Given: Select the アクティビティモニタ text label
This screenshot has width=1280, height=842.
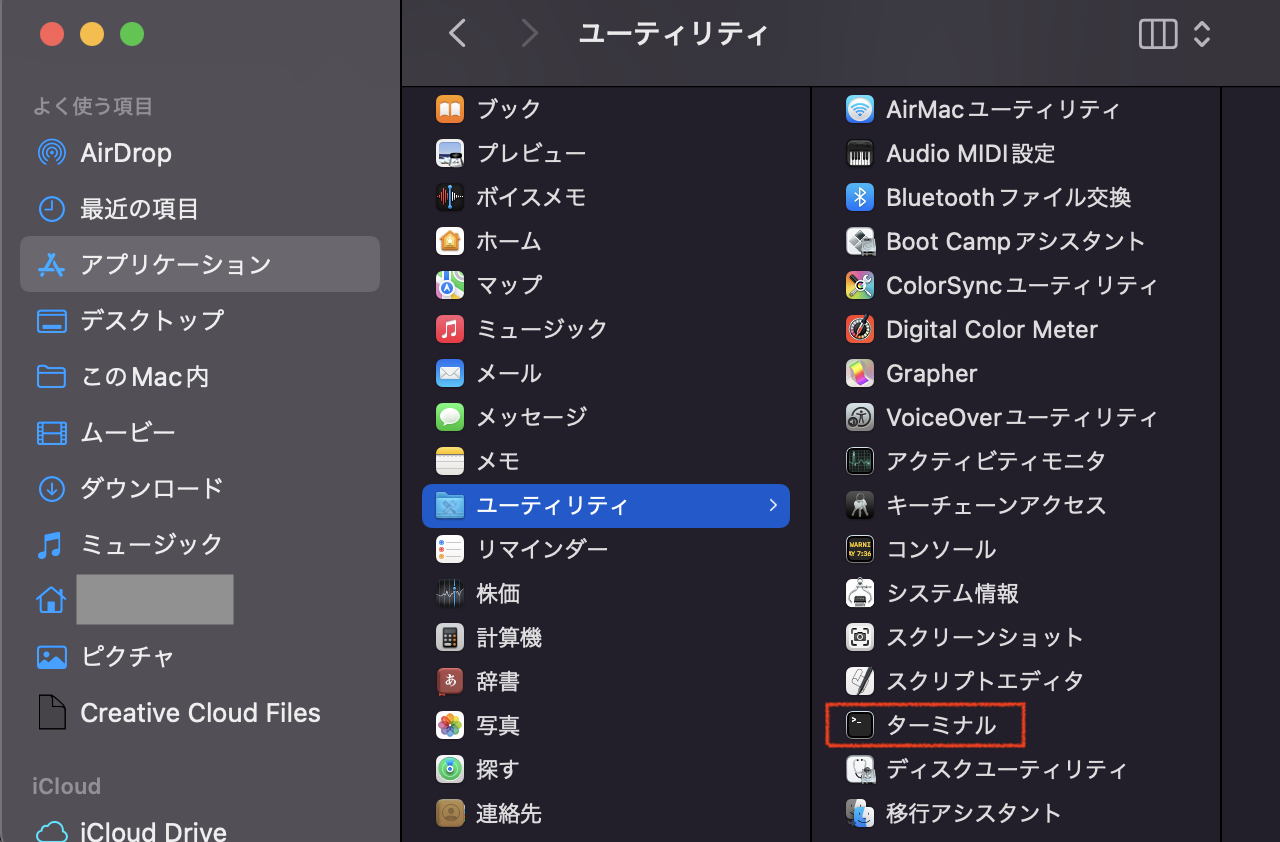Looking at the screenshot, I should click(996, 461).
